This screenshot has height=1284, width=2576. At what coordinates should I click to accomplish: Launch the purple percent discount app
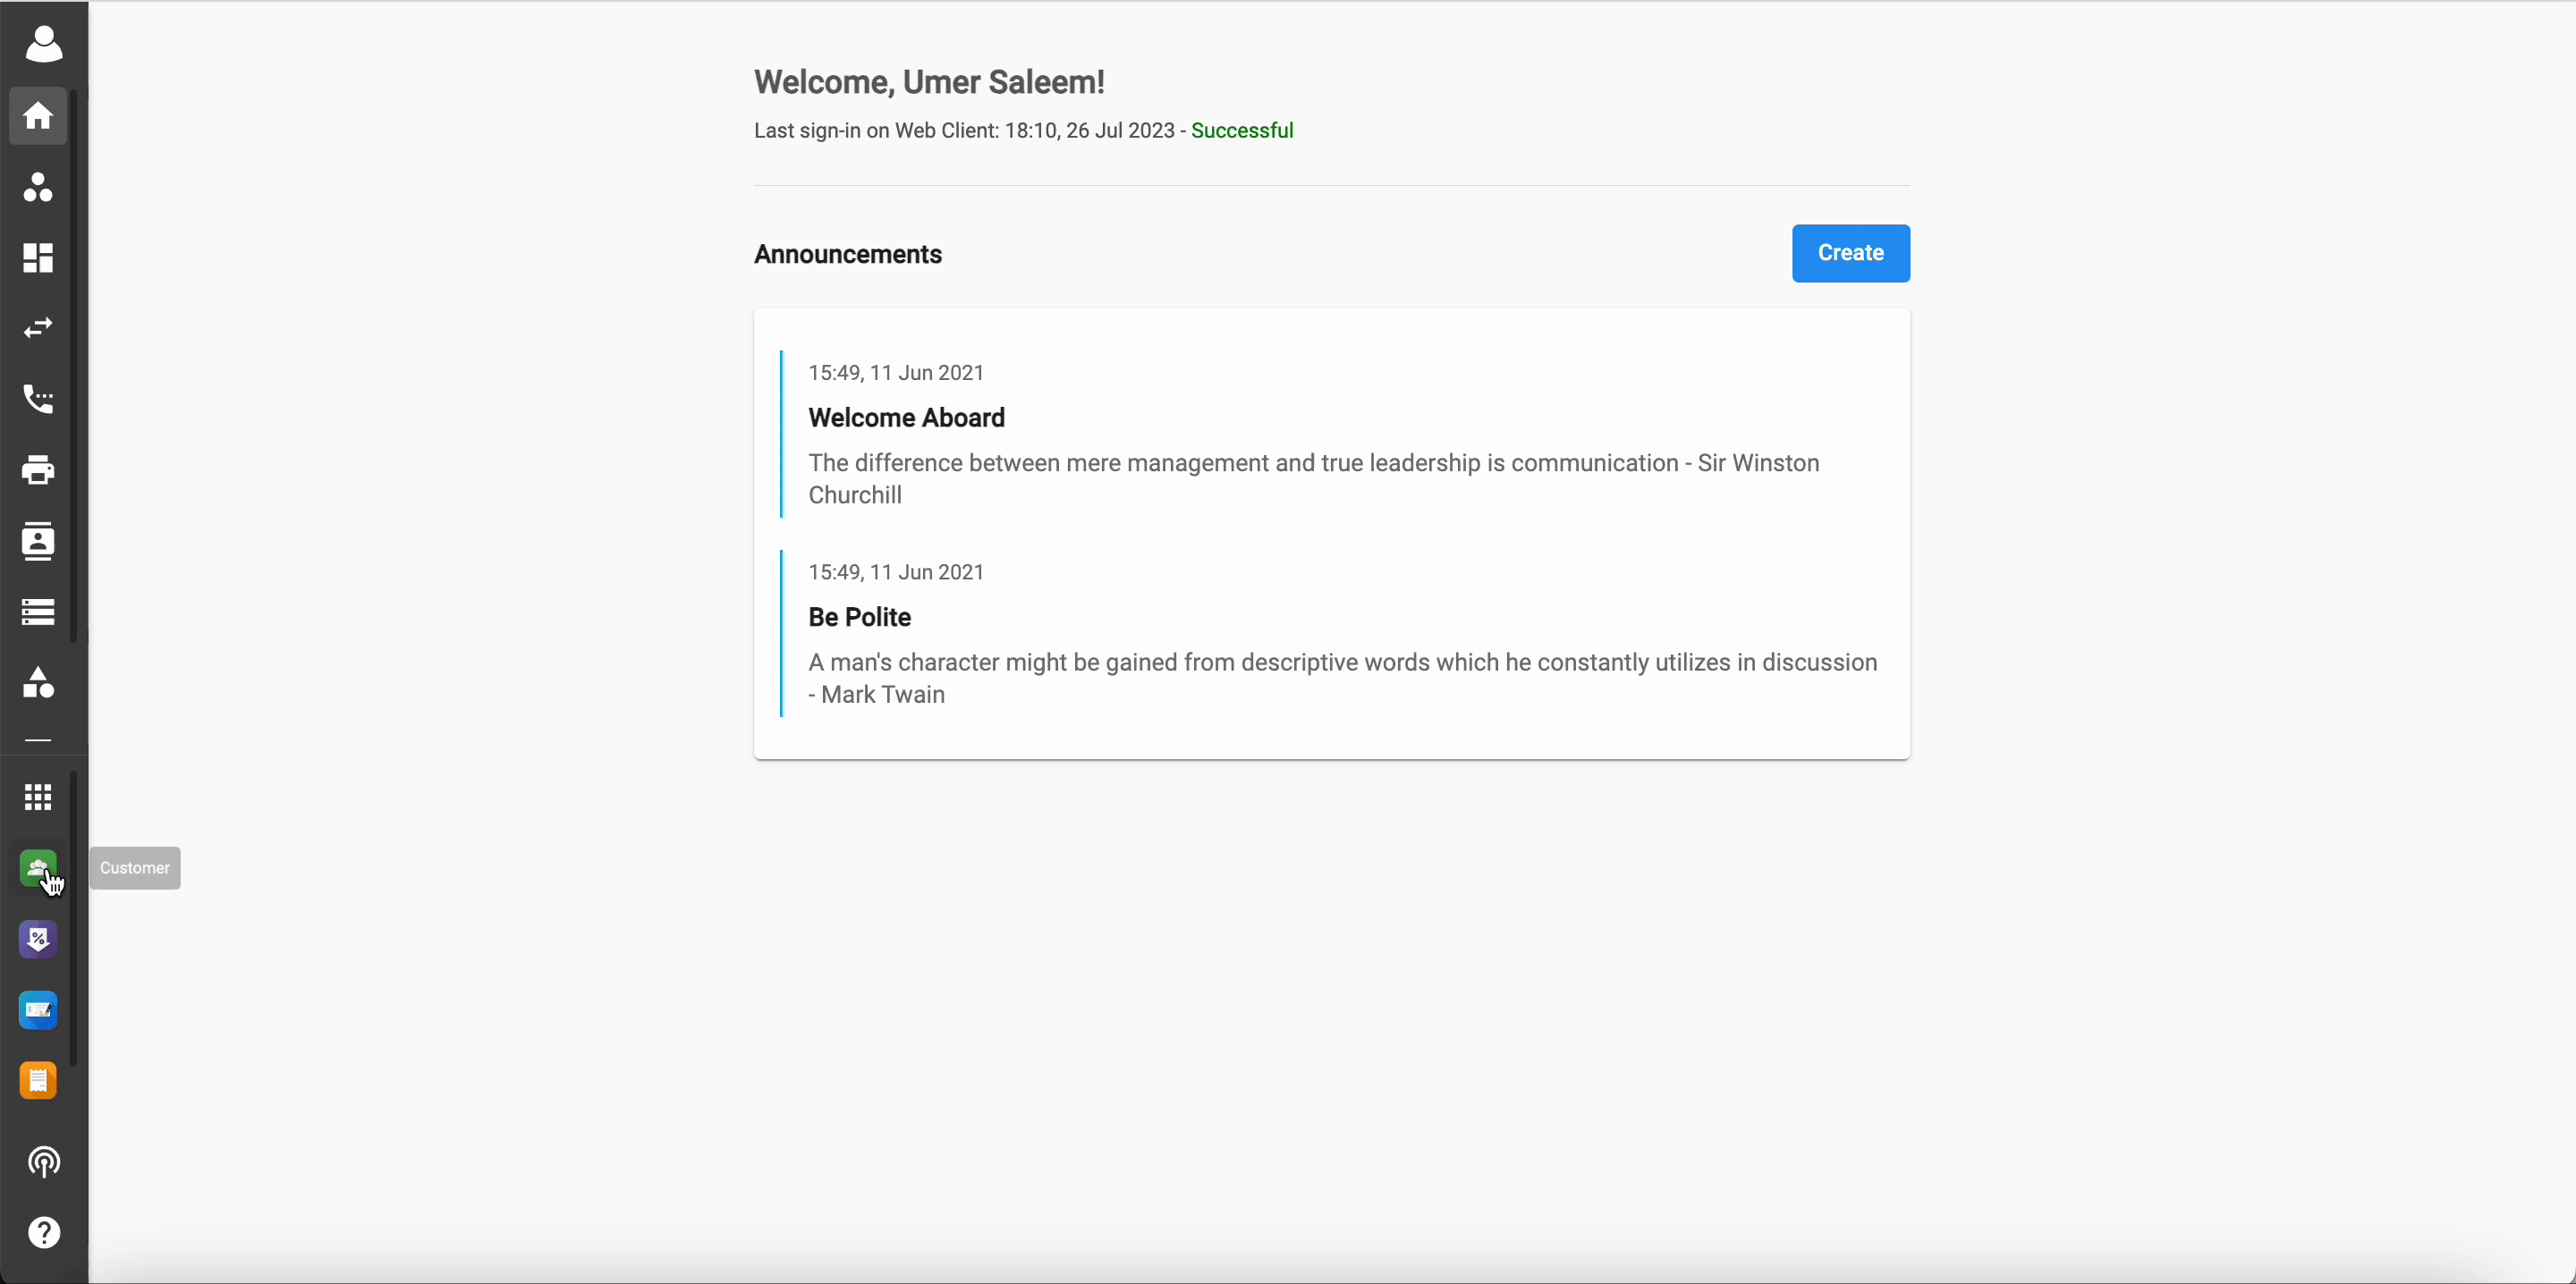[x=38, y=939]
